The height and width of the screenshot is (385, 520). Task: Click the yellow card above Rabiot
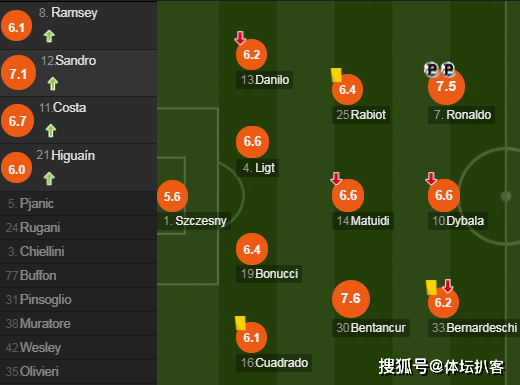click(x=336, y=75)
